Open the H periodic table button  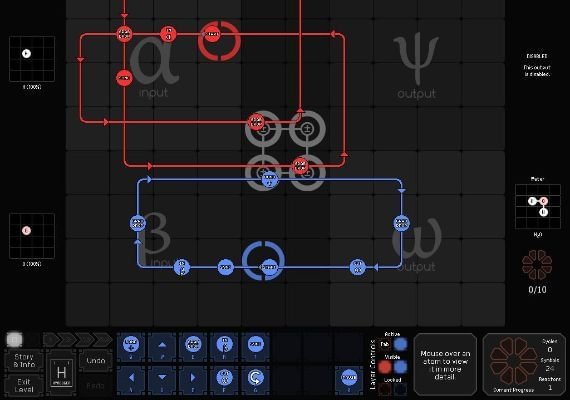click(x=61, y=374)
